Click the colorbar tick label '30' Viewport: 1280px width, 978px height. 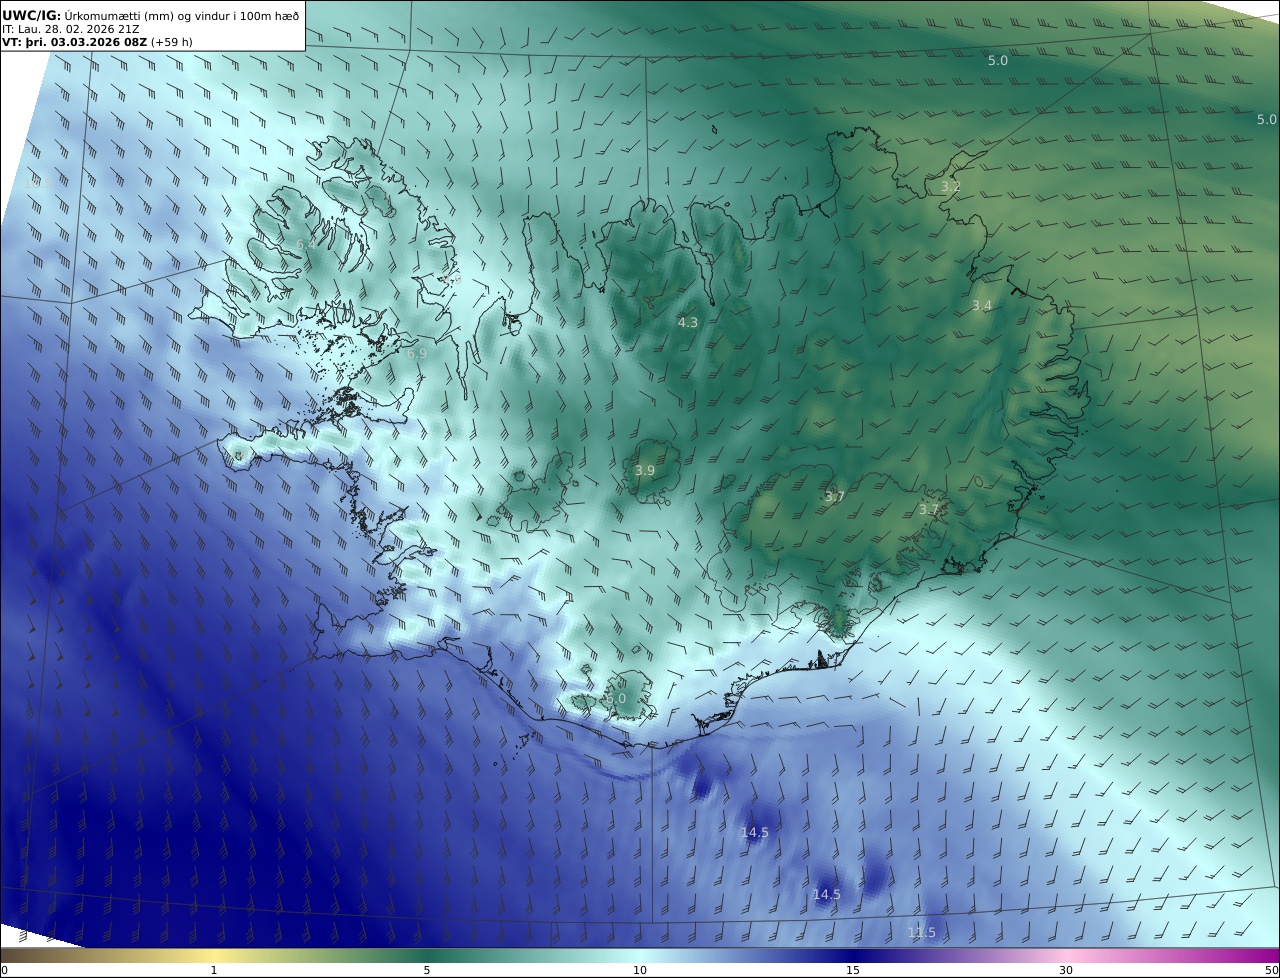pyautogui.click(x=1066, y=970)
